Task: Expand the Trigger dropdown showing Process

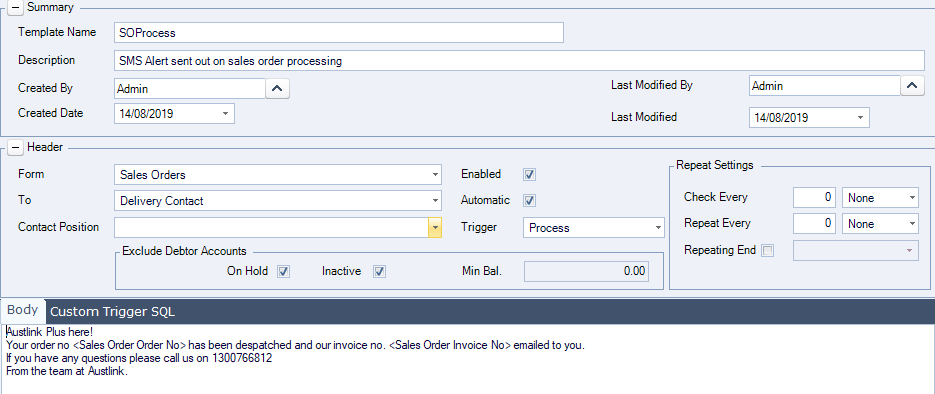Action: (x=658, y=228)
